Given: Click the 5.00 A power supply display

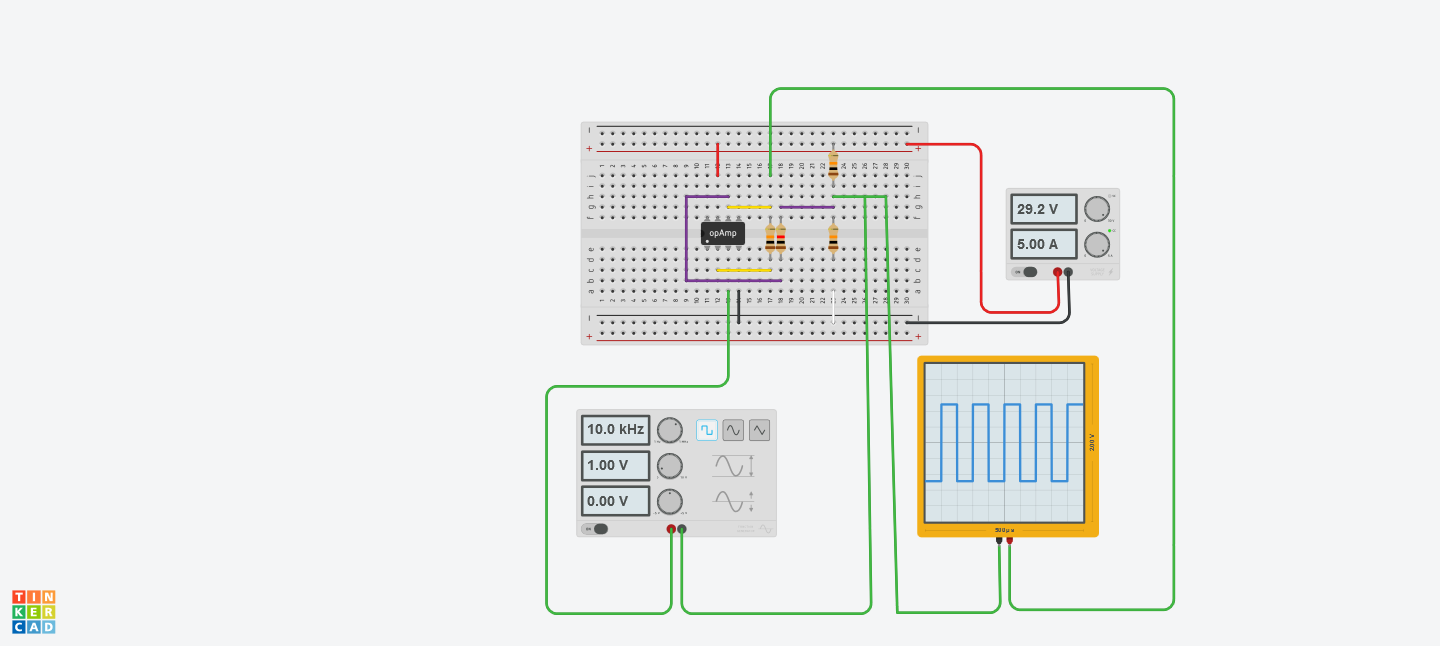Looking at the screenshot, I should (x=1044, y=244).
